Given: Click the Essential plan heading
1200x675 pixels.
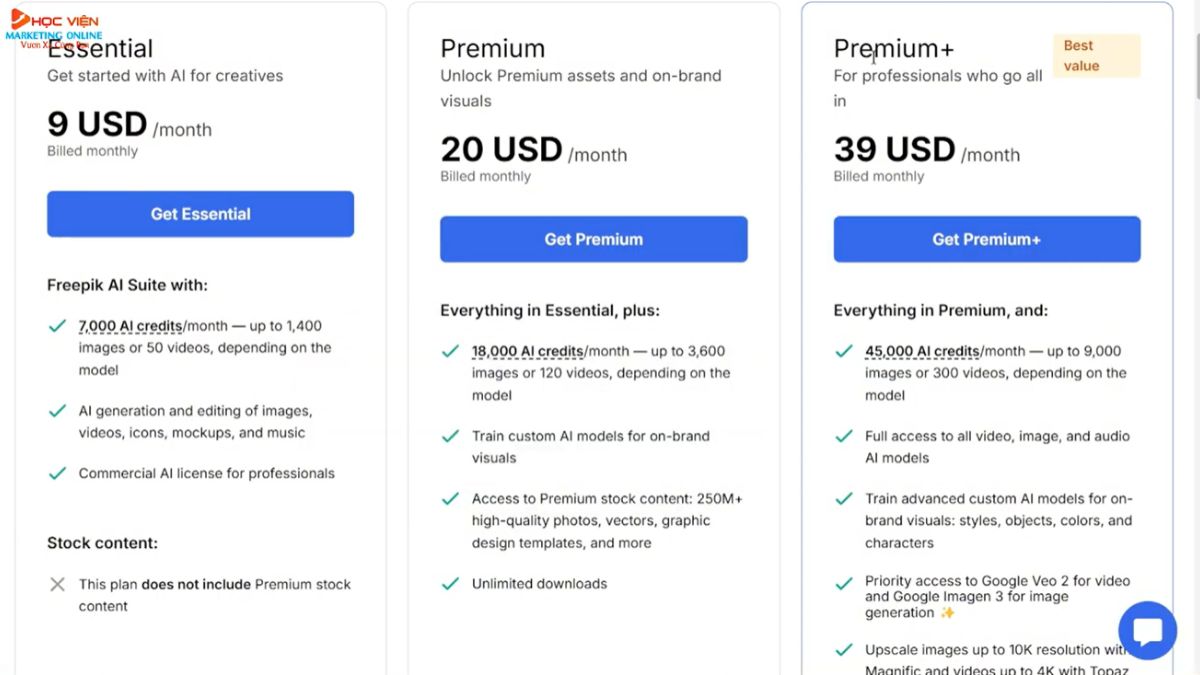Looking at the screenshot, I should (x=100, y=49).
